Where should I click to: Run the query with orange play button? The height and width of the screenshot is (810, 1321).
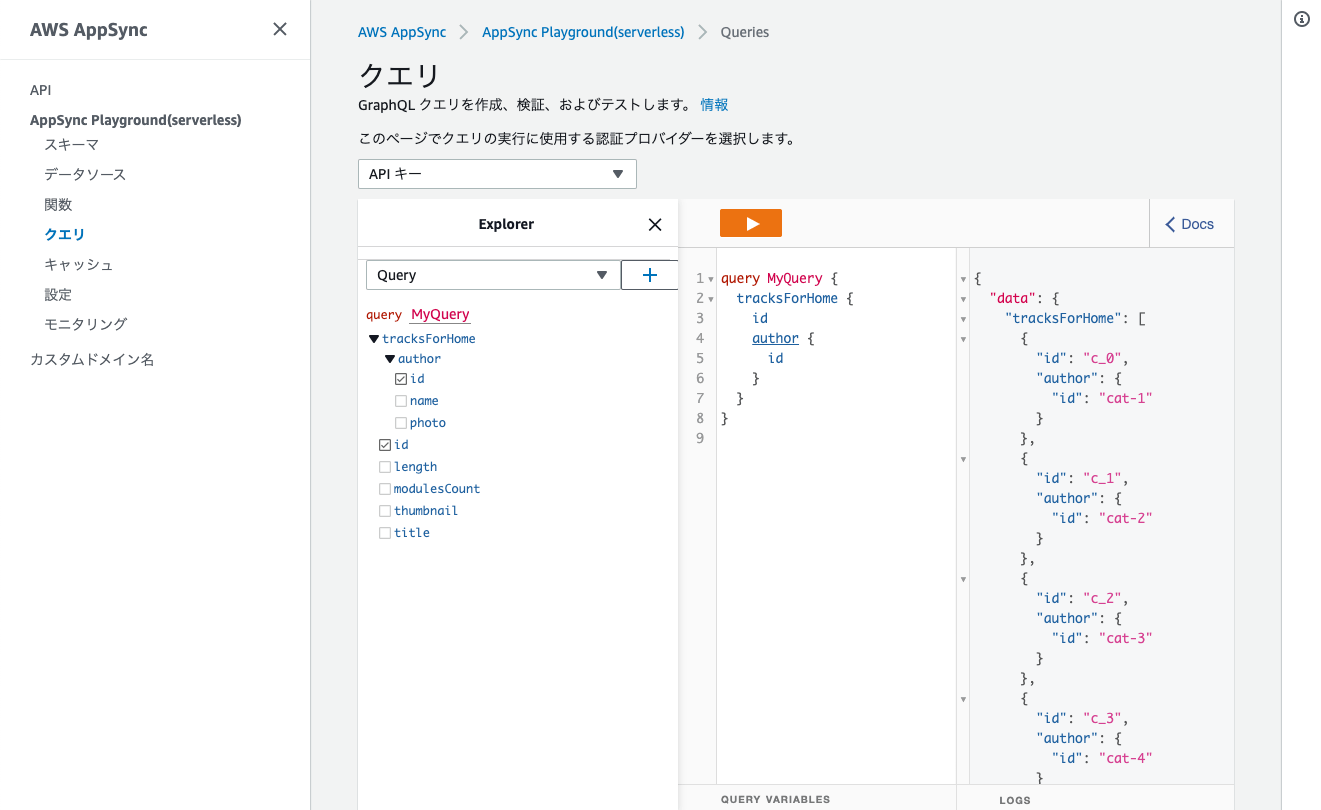point(750,223)
